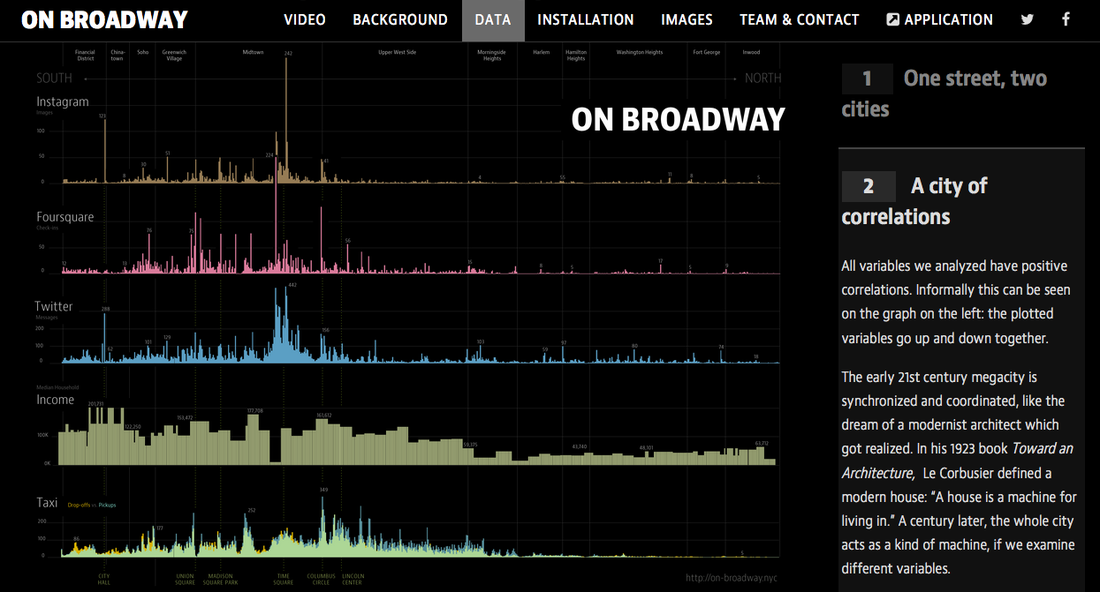This screenshot has width=1100, height=592.
Task: Collapse section 2 A city of correlations
Action: (915, 201)
